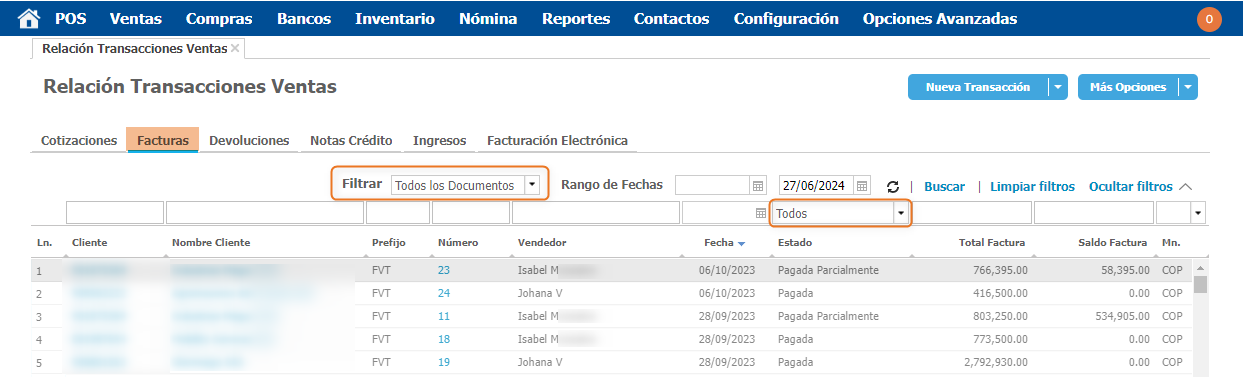Click the Ocultar filtros link
Screen dimensions: 1243x377
(x=1130, y=187)
